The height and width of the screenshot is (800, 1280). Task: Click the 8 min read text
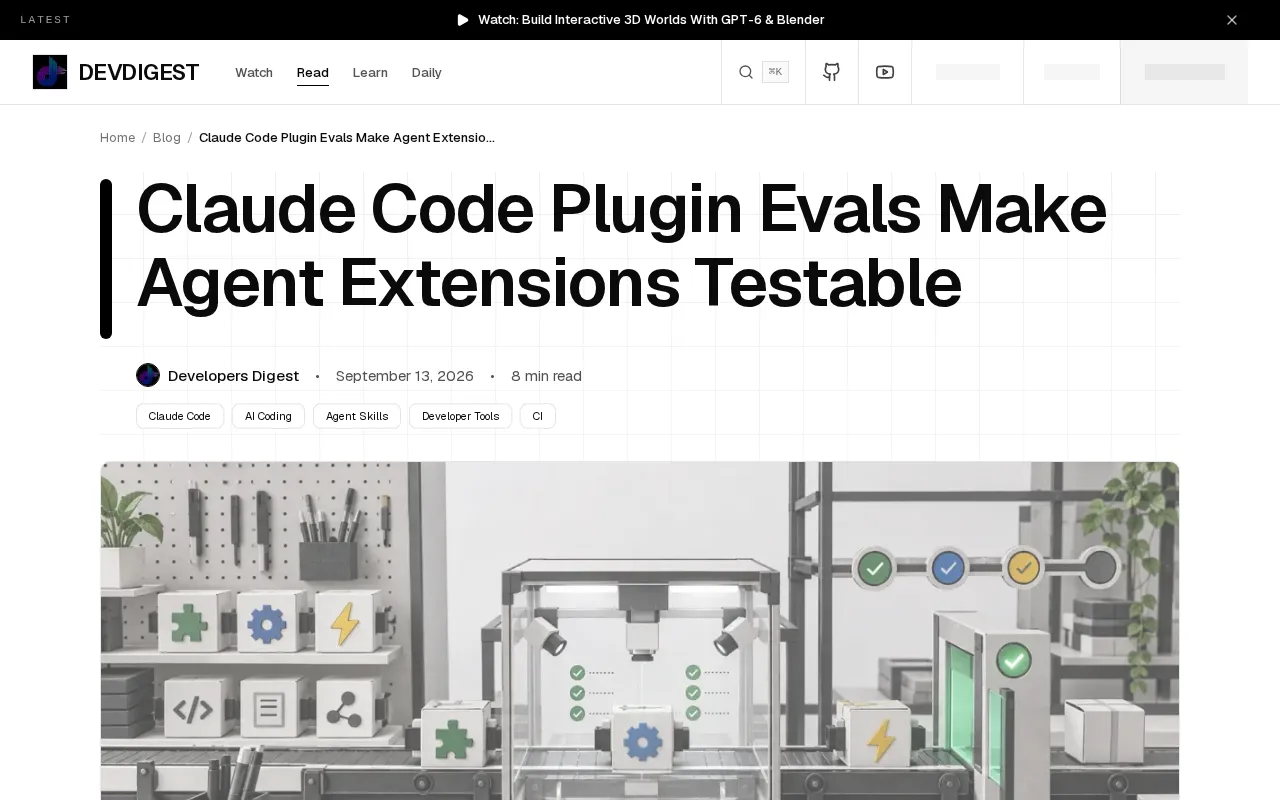(x=546, y=376)
